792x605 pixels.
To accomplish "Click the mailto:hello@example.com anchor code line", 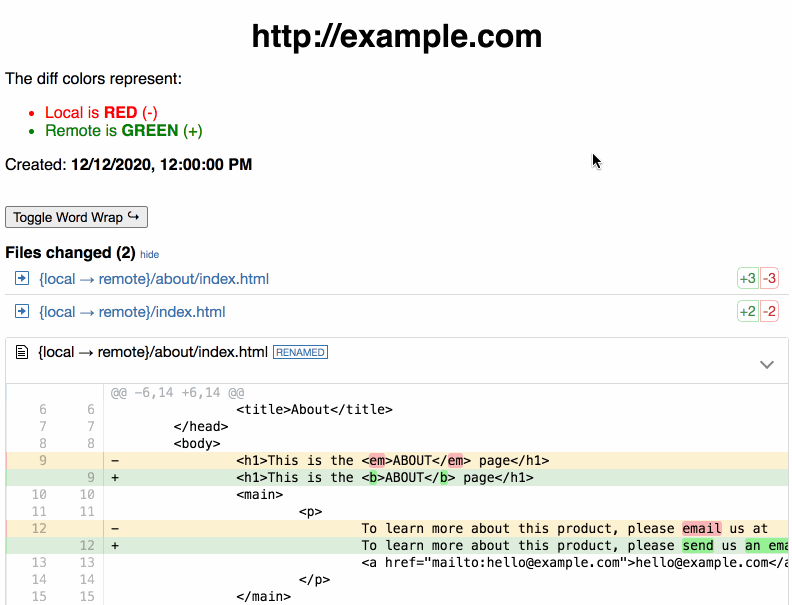I will pos(574,563).
